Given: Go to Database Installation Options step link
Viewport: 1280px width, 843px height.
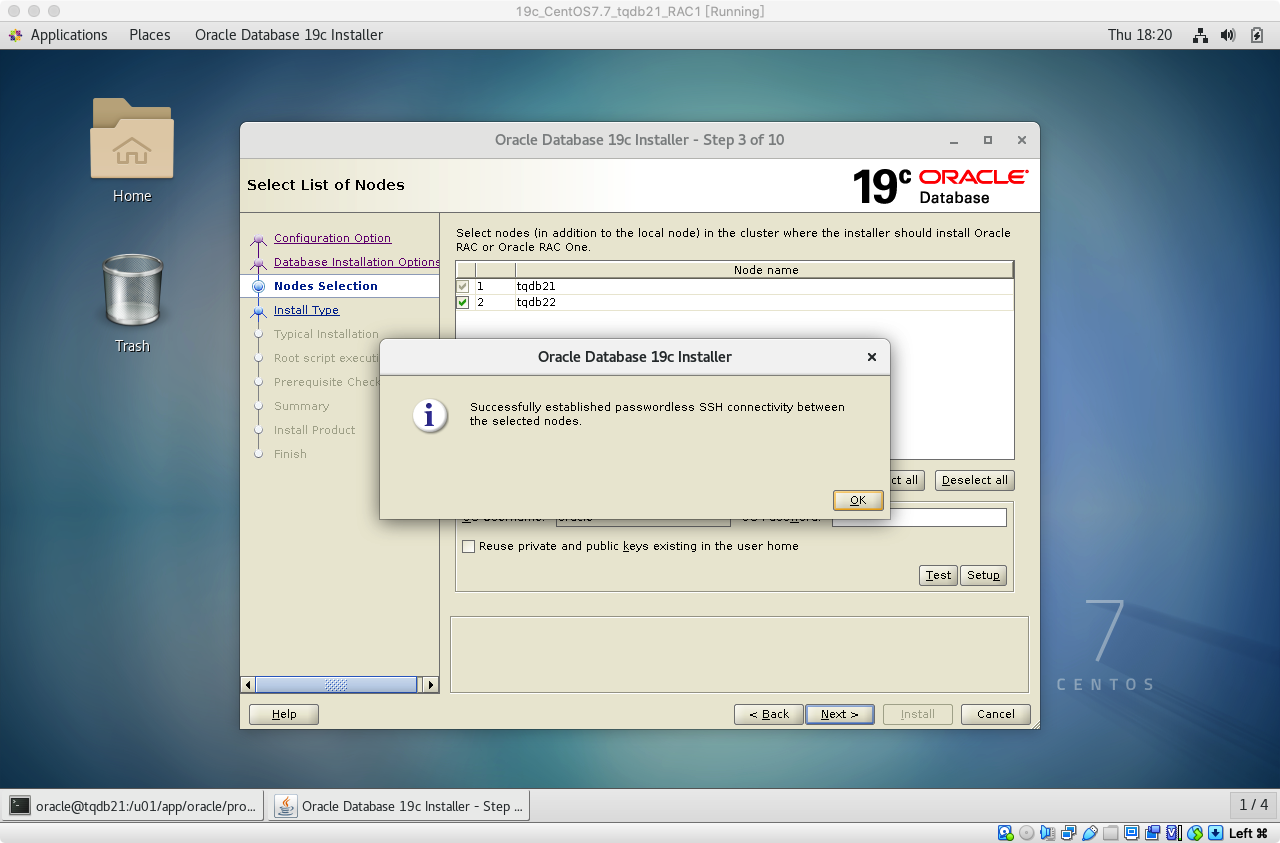Looking at the screenshot, I should tap(357, 262).
